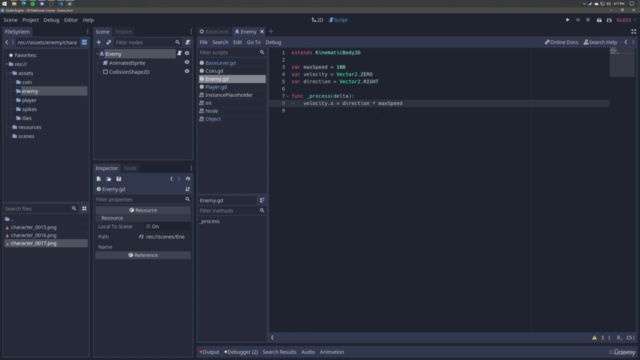This screenshot has width=640, height=360.
Task: Collapse the res:// root folder
Action: (x=7, y=64)
